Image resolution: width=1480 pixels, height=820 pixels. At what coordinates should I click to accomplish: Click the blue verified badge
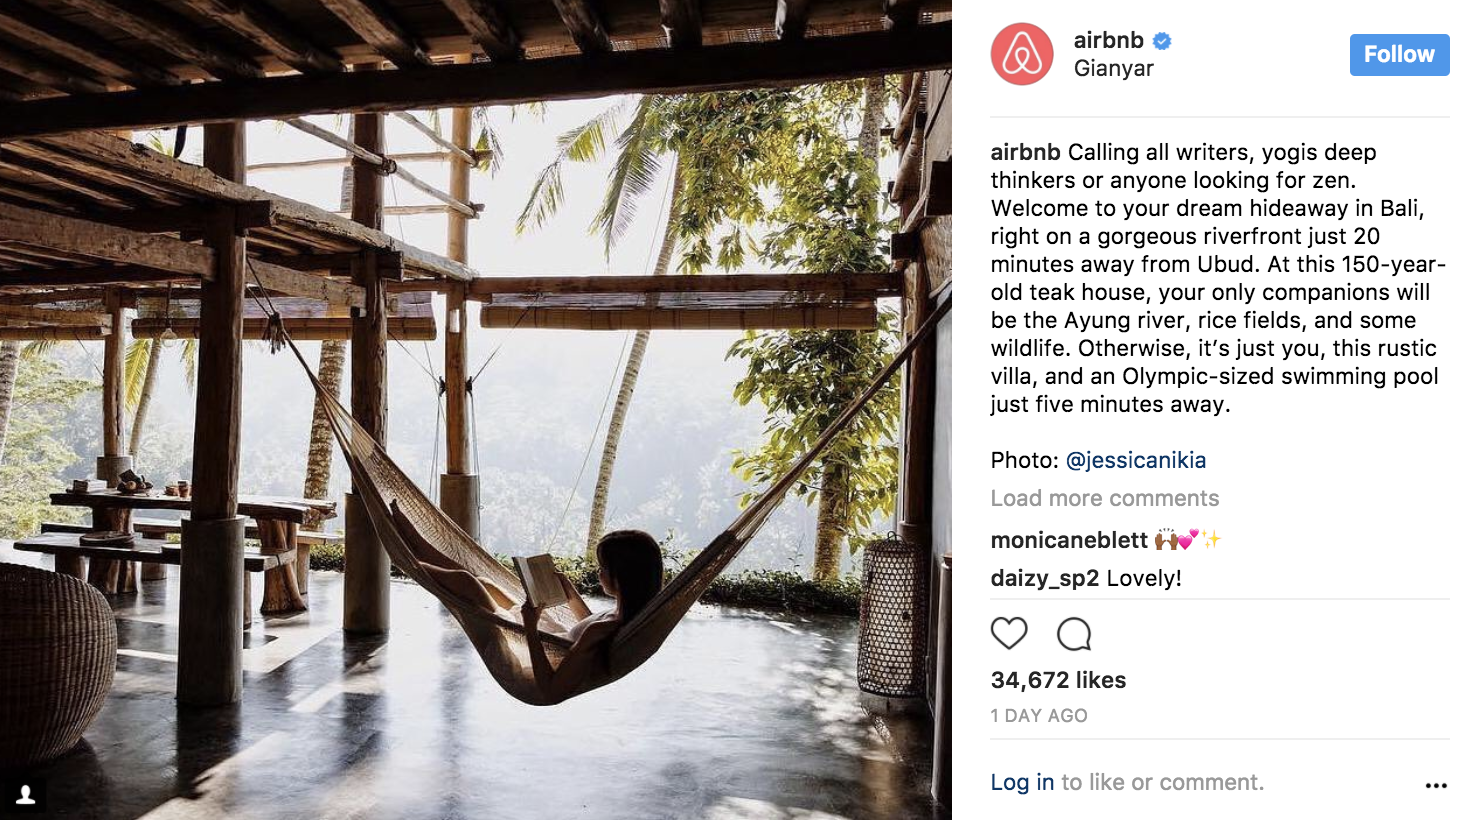(x=1162, y=41)
